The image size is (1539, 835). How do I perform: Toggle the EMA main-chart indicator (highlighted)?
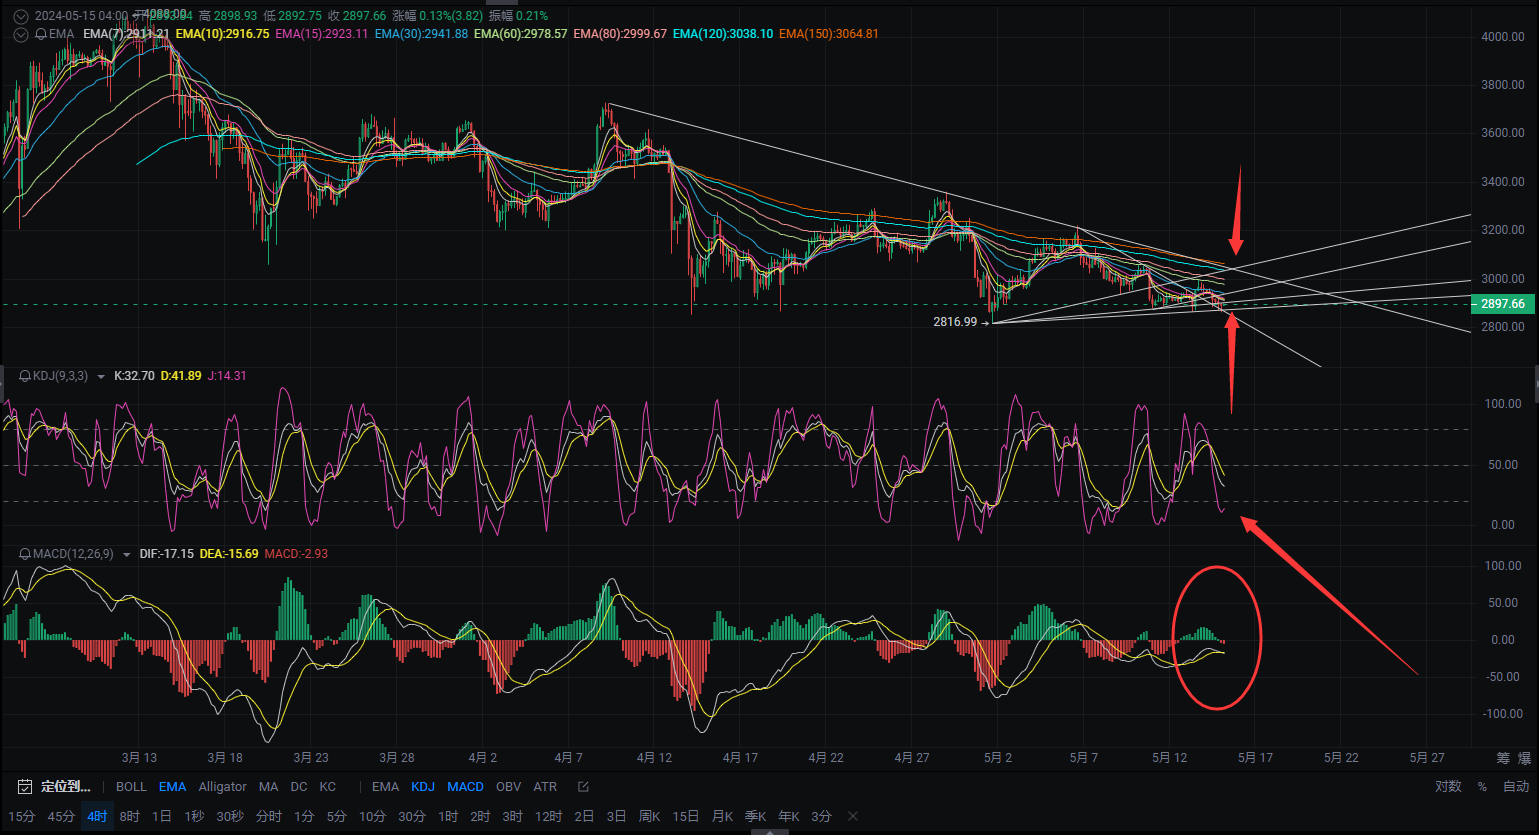(x=172, y=787)
